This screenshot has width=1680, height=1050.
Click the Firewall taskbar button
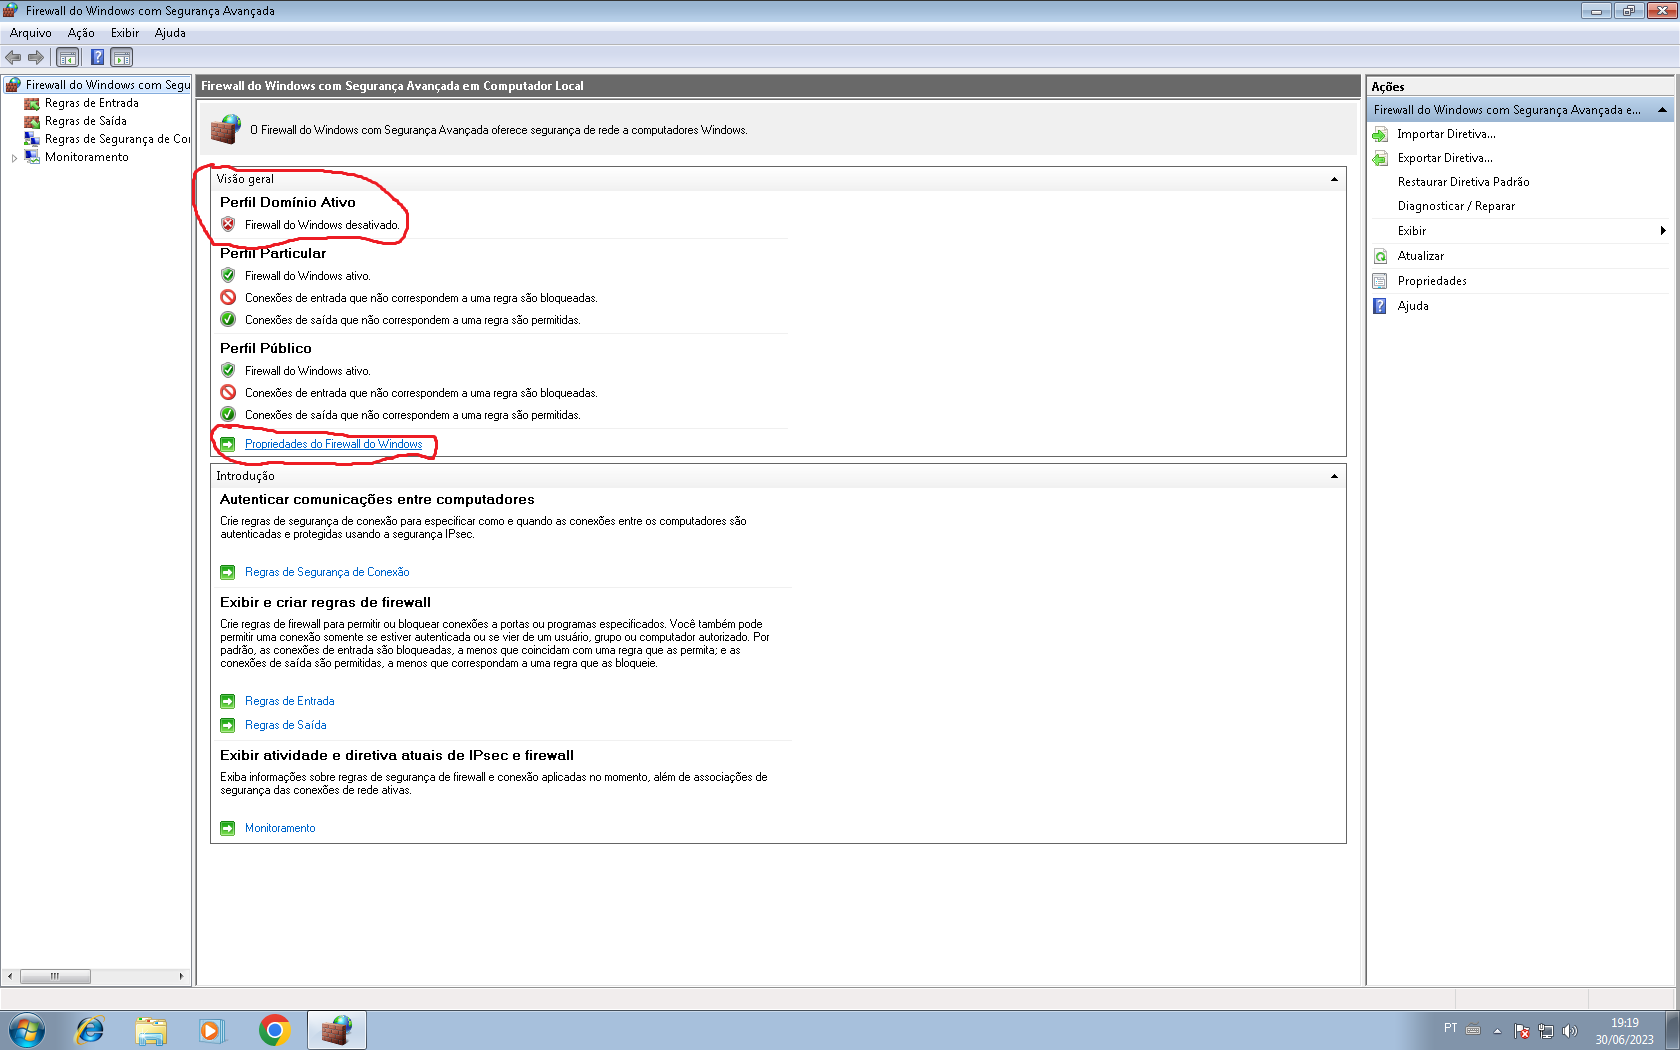[337, 1030]
